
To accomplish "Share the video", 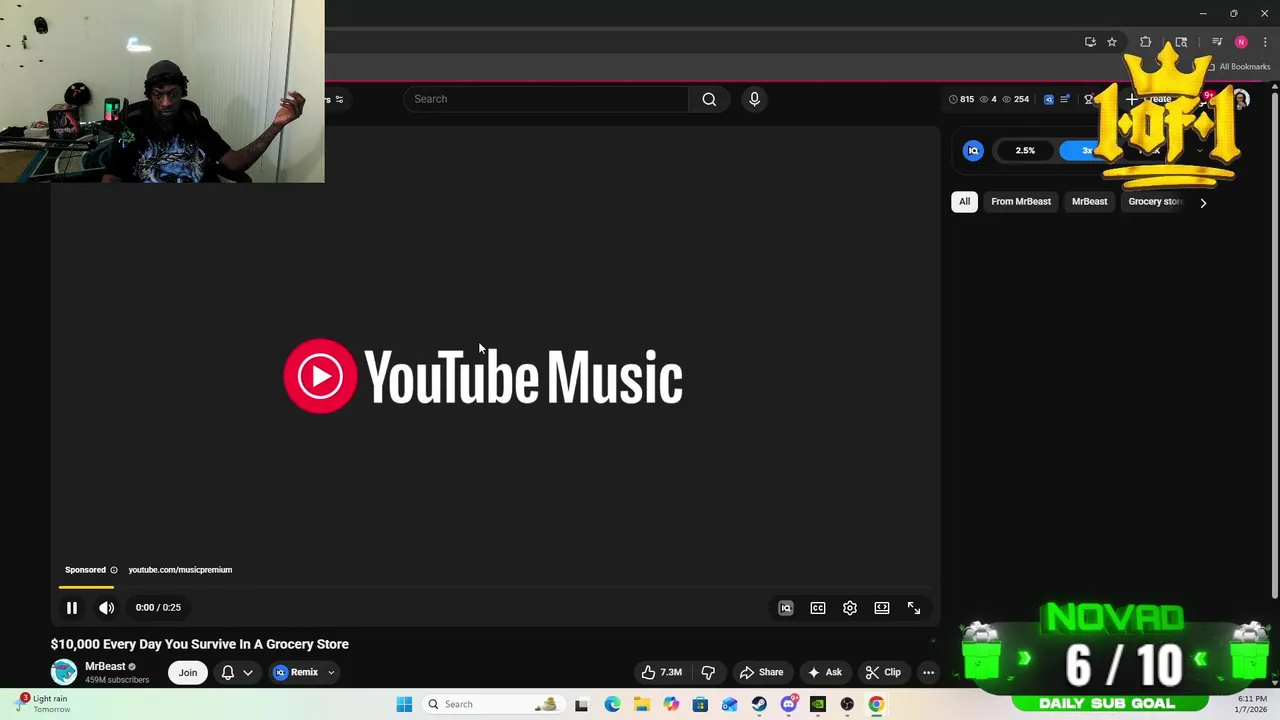I will pos(761,672).
